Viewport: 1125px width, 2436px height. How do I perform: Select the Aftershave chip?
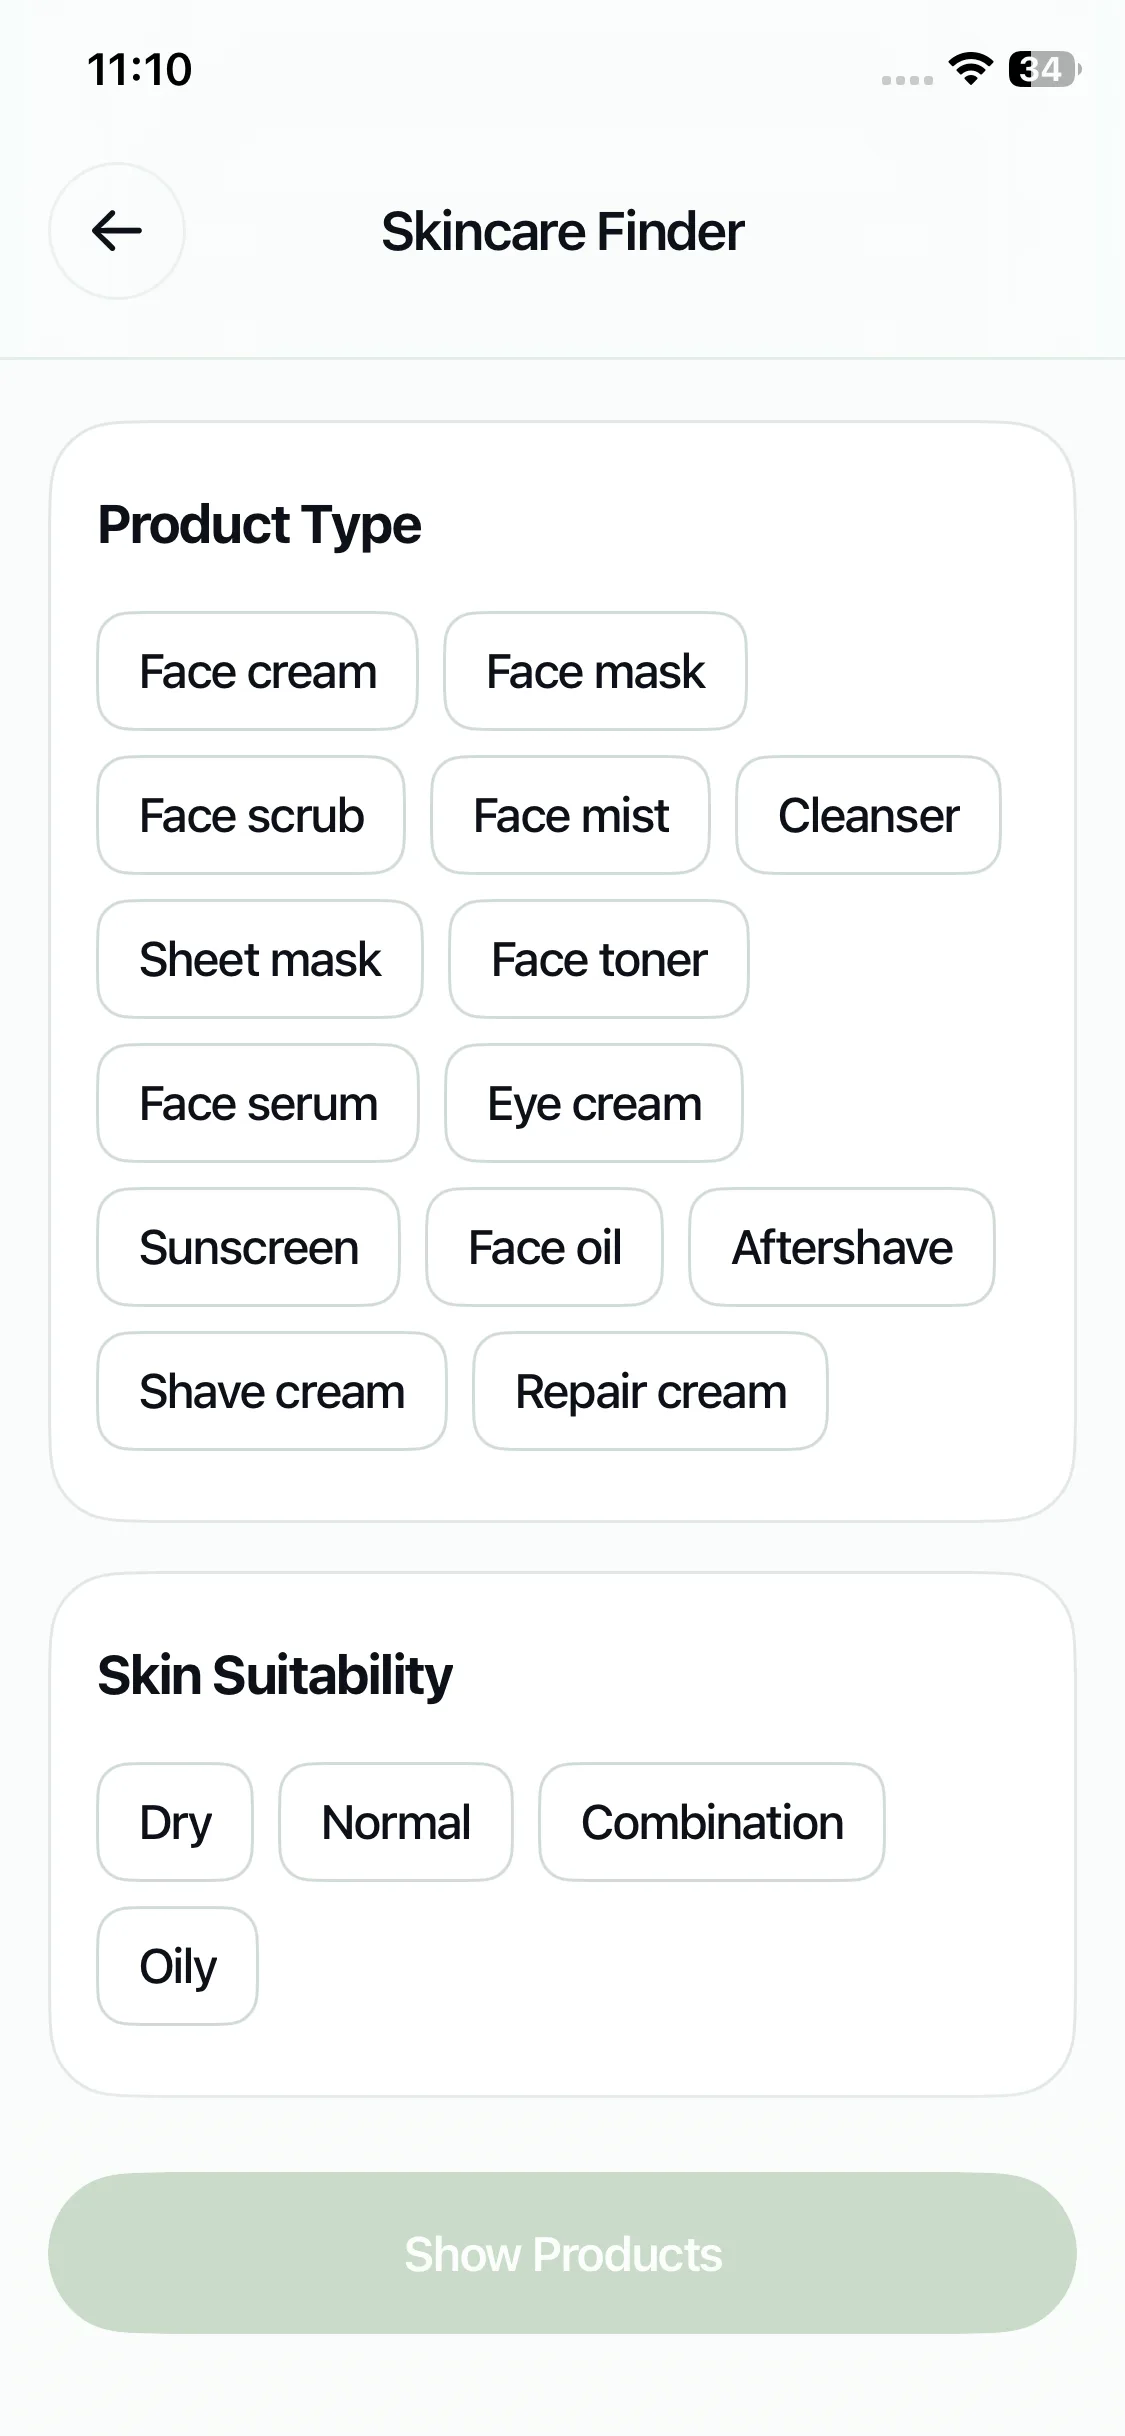pyautogui.click(x=842, y=1248)
